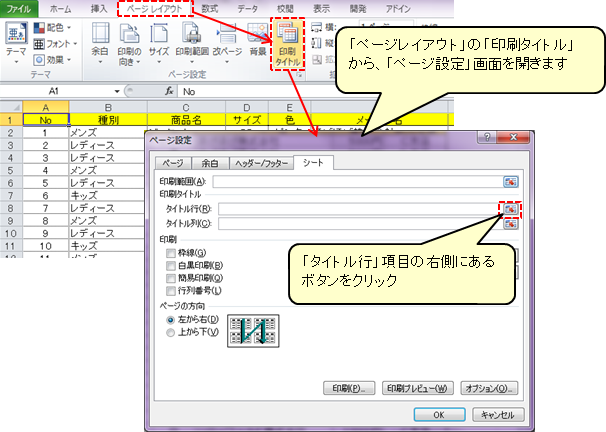
Task: Open the ファイル tab
Action: [19, 9]
